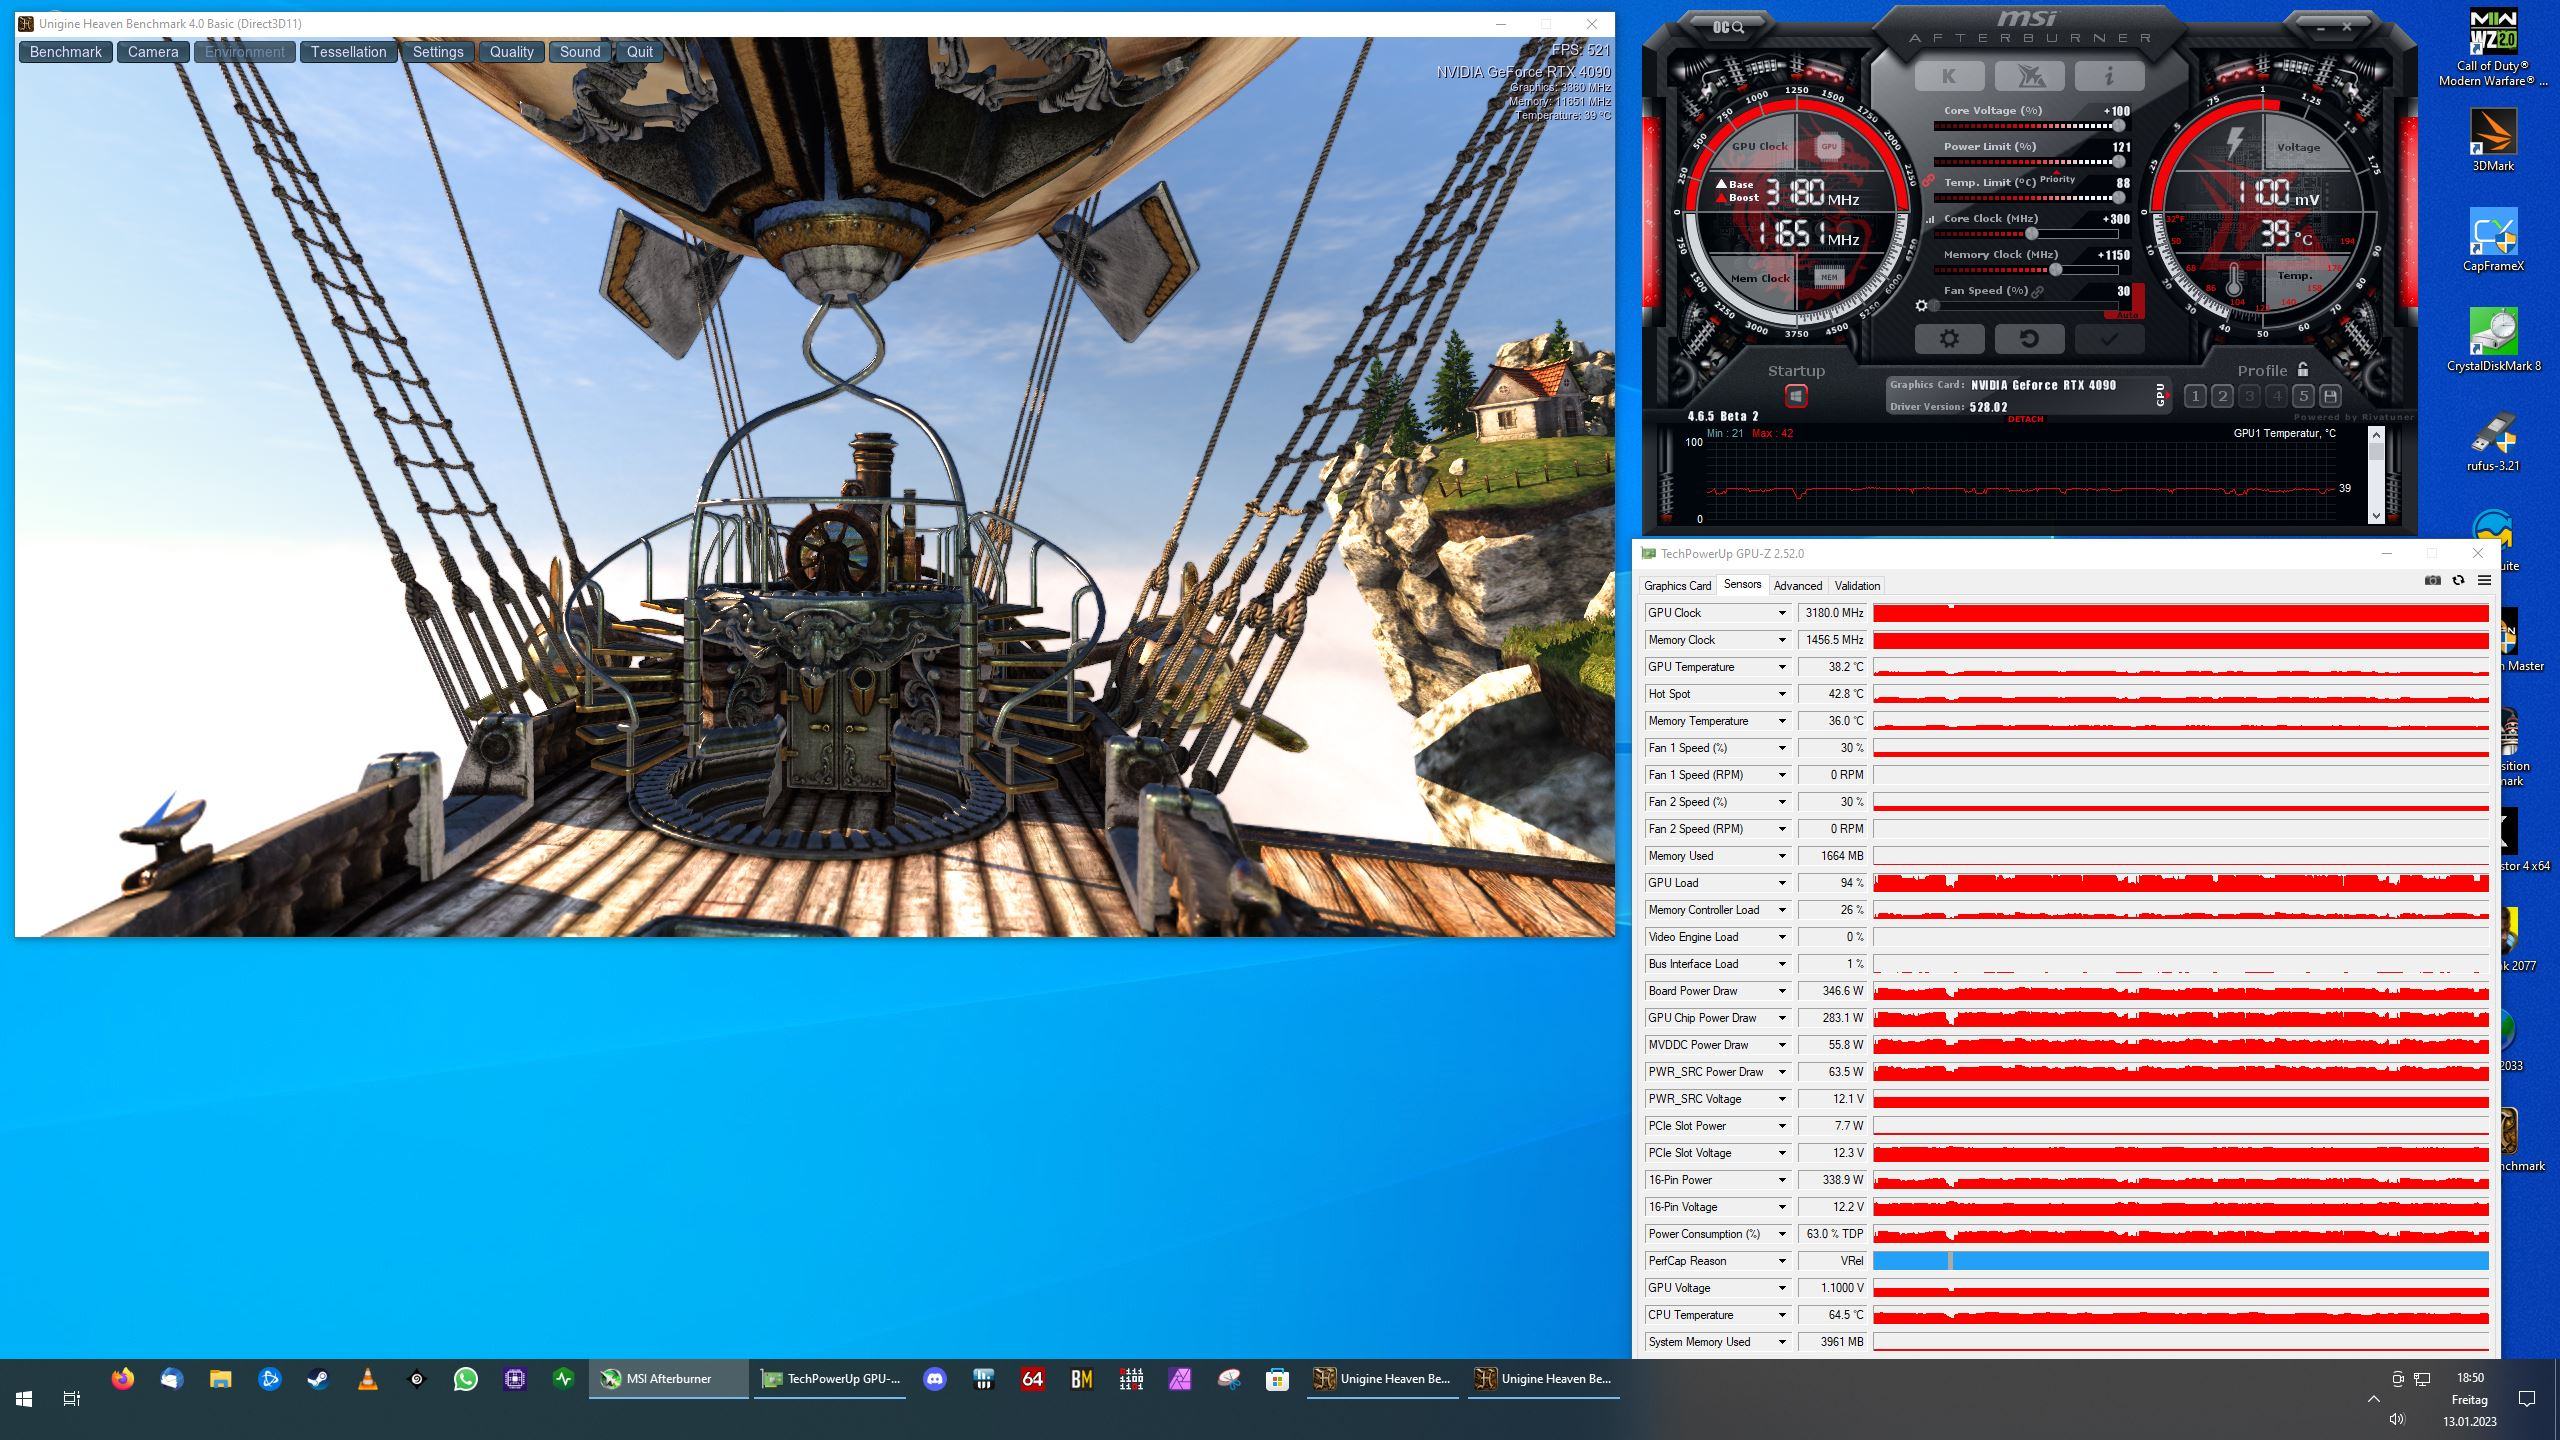Expand Board Power Draw sensor dropdown
This screenshot has width=2560, height=1440.
[1781, 991]
